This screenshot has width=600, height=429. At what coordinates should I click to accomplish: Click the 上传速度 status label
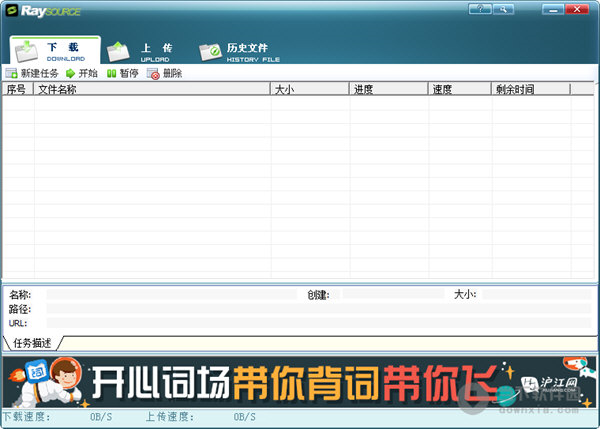tap(170, 416)
